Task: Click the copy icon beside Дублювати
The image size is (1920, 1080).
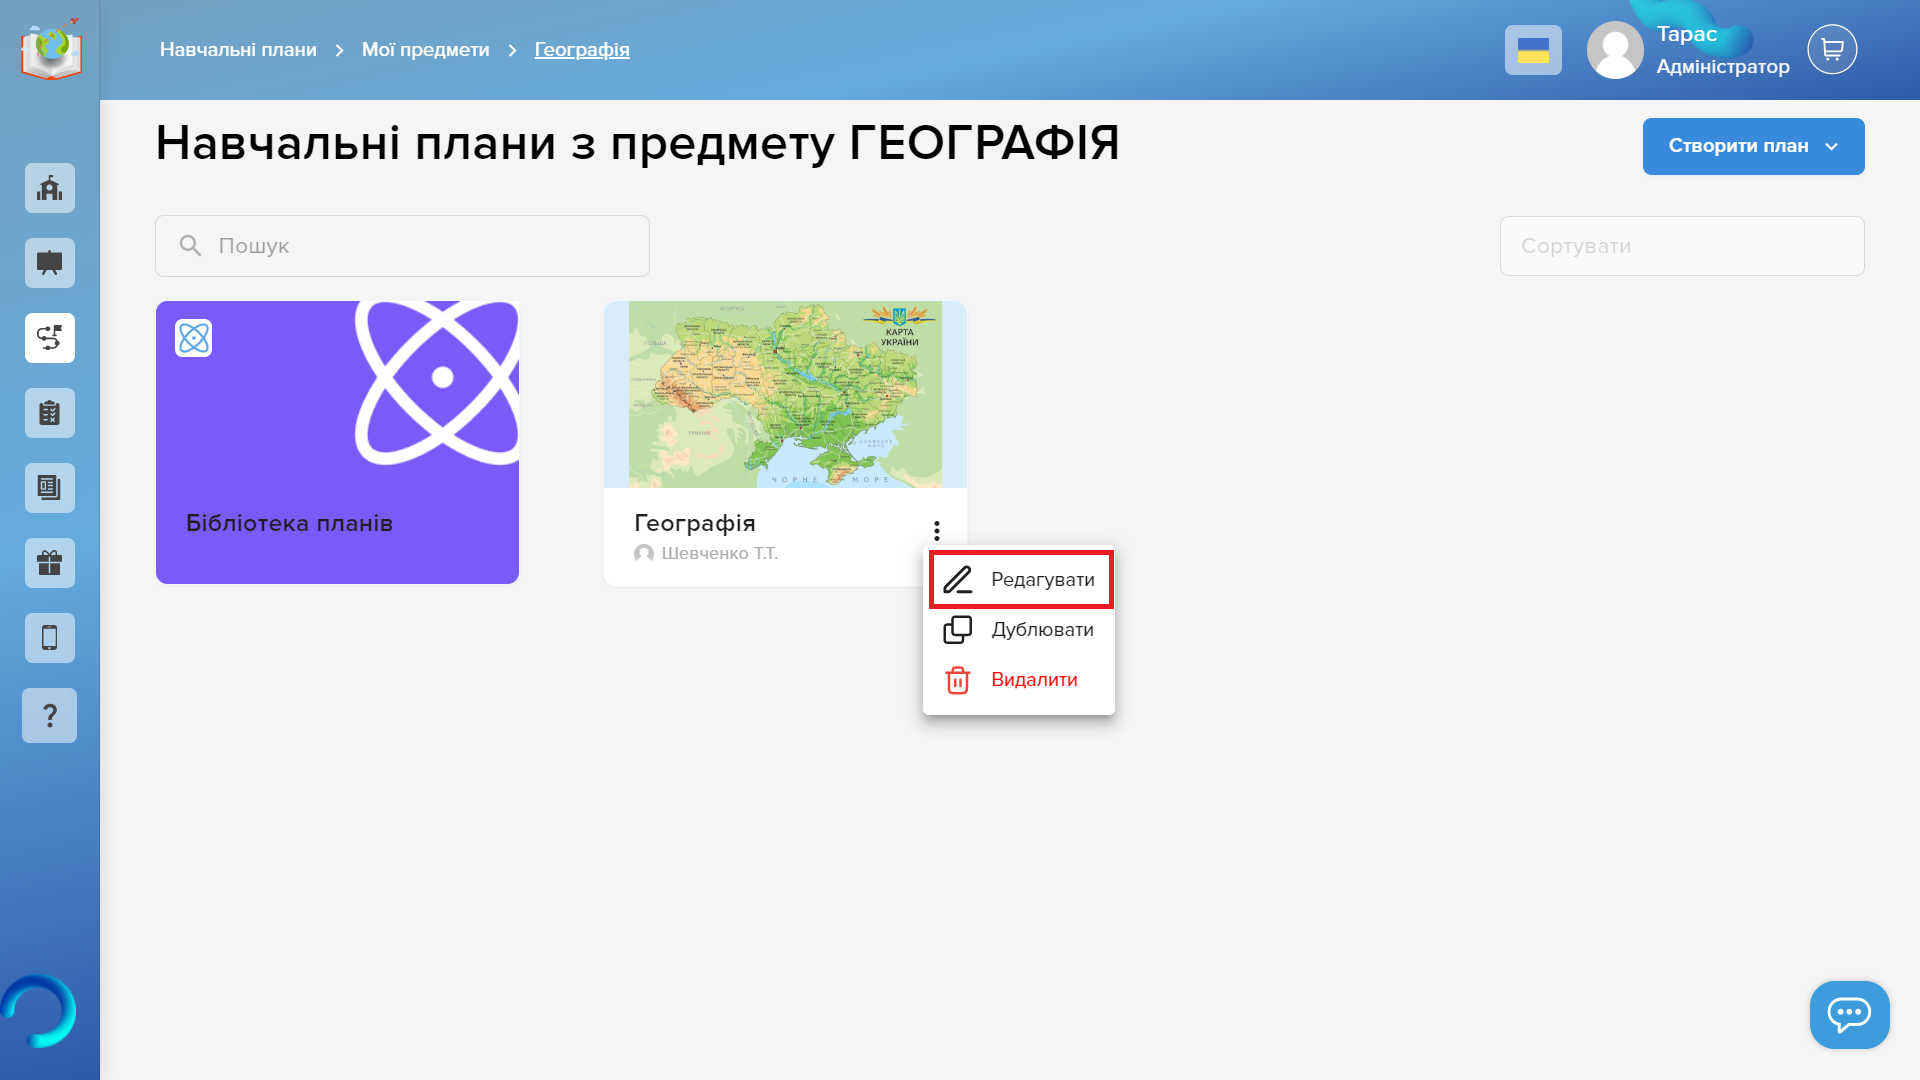Action: point(958,630)
